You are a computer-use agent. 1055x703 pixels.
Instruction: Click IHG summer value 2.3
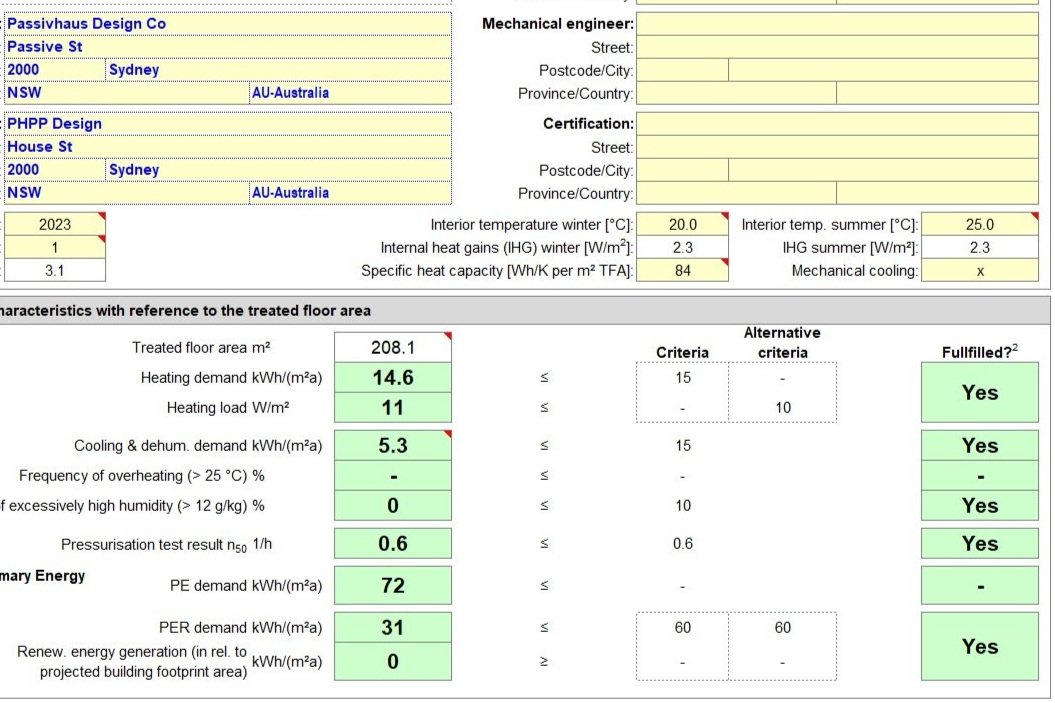pyautogui.click(x=980, y=248)
